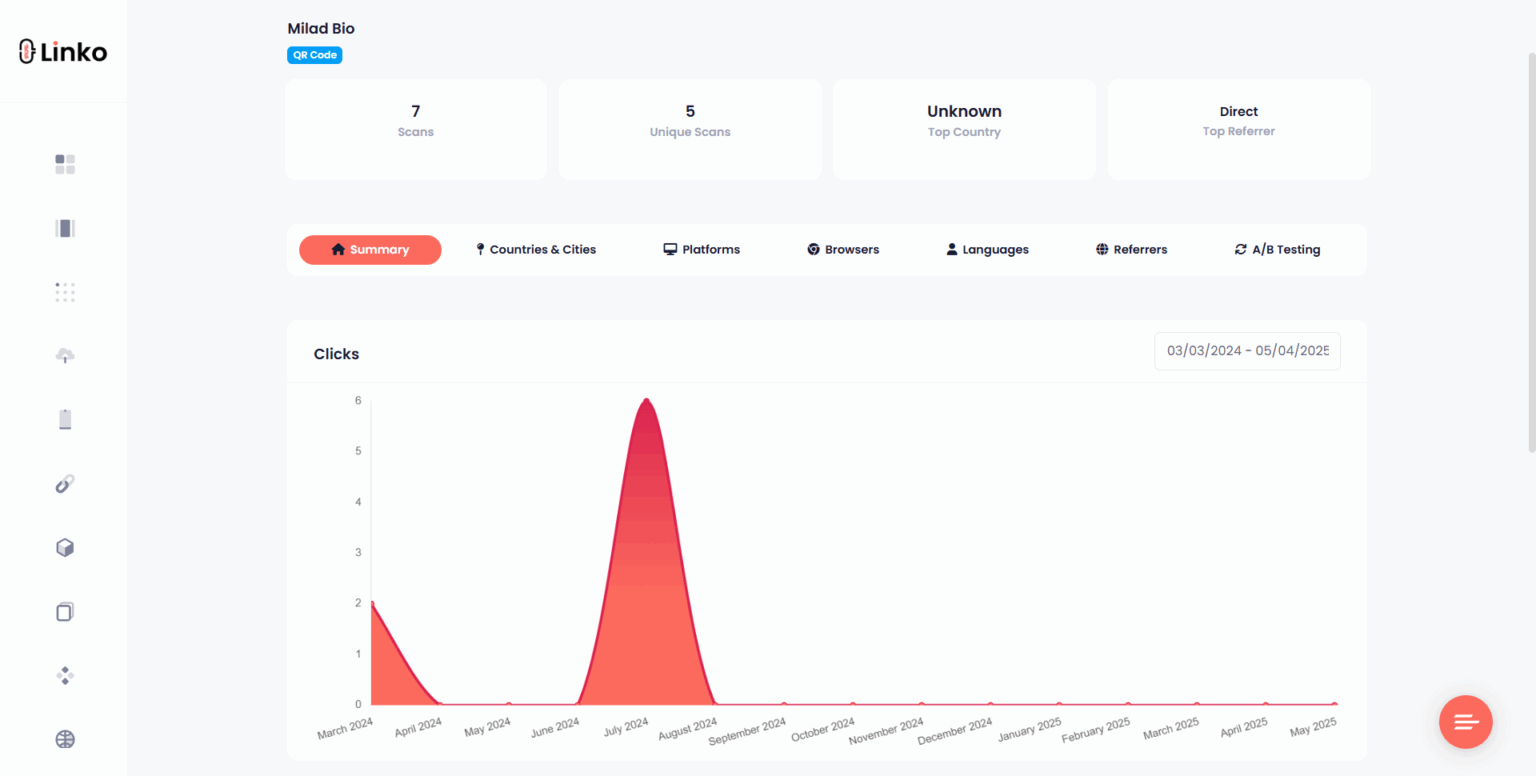
Task: Go to the Languages tab
Action: (987, 250)
